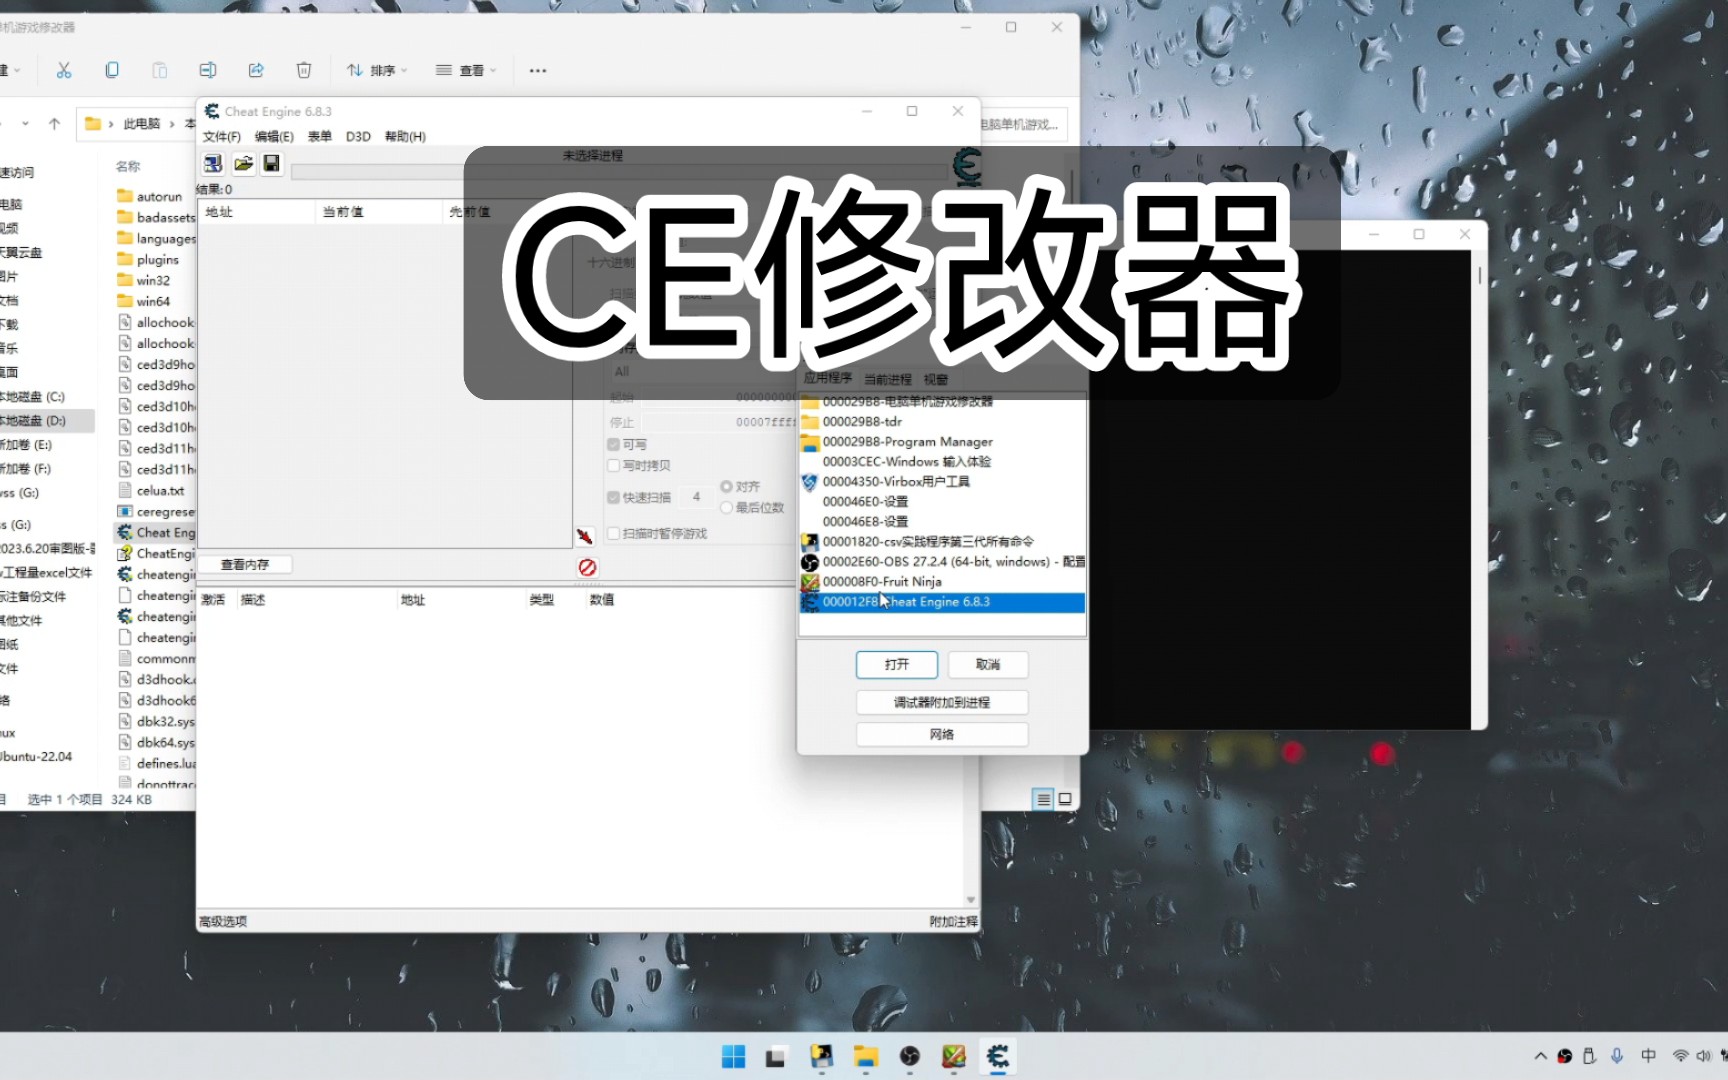Click the red stop scan icon
Image resolution: width=1728 pixels, height=1080 pixels.
coord(588,567)
